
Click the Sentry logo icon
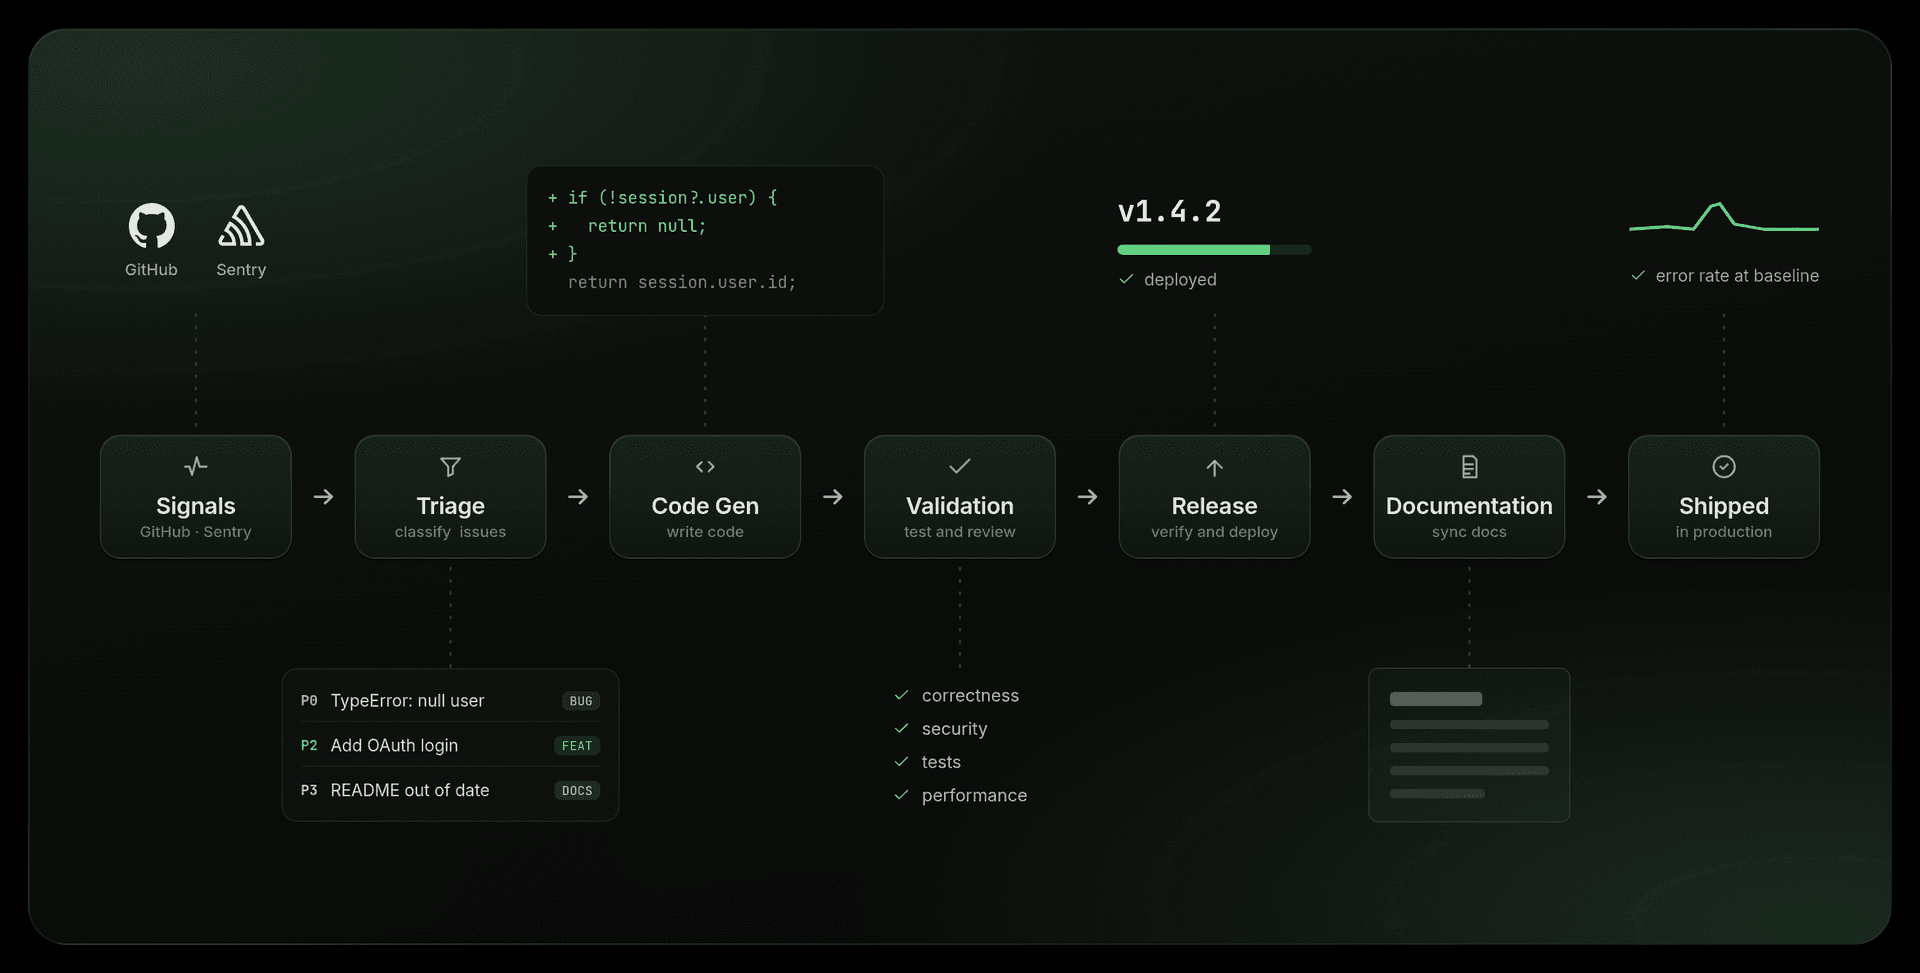tap(241, 226)
